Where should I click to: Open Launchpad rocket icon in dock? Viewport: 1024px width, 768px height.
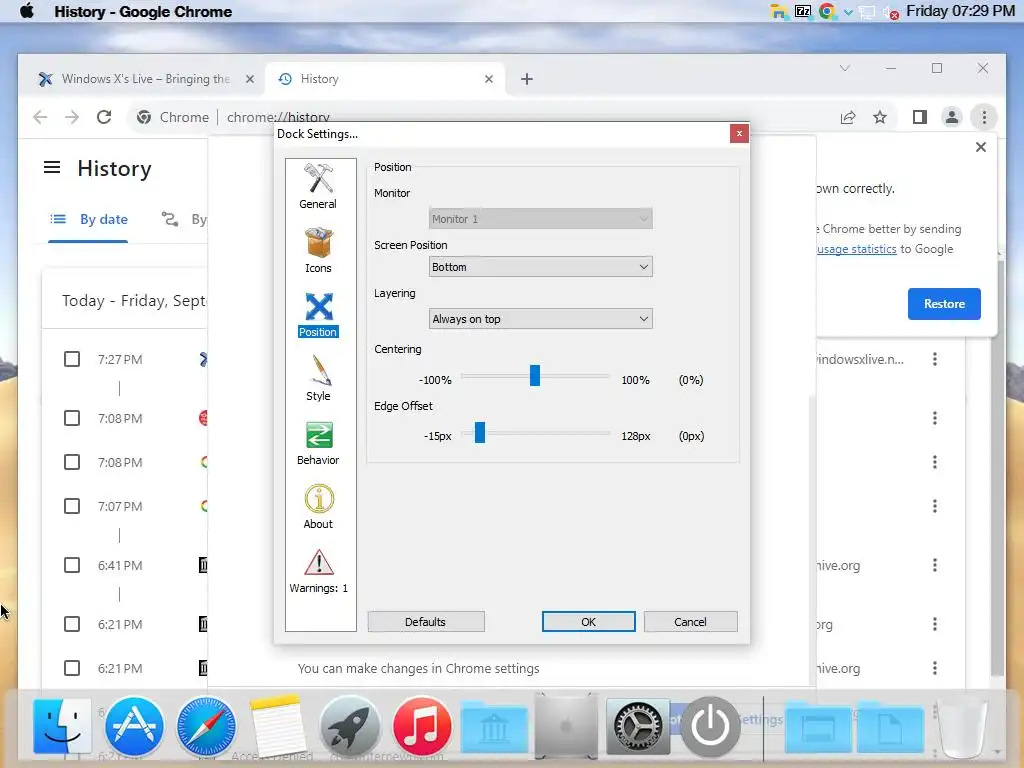[349, 726]
